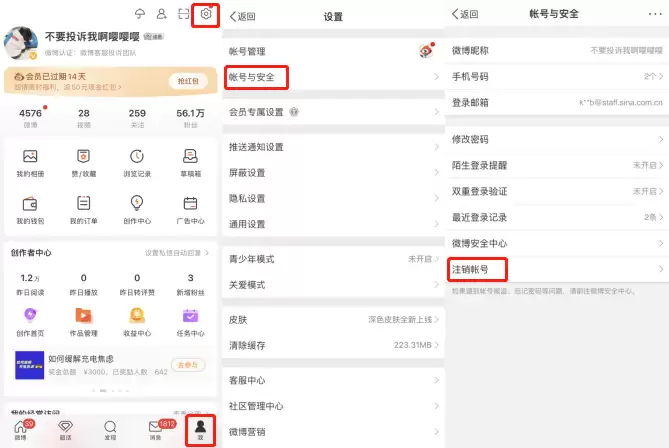Switch to the 我 profile tab
Image resolution: width=669 pixels, height=448 pixels.
(x=200, y=430)
